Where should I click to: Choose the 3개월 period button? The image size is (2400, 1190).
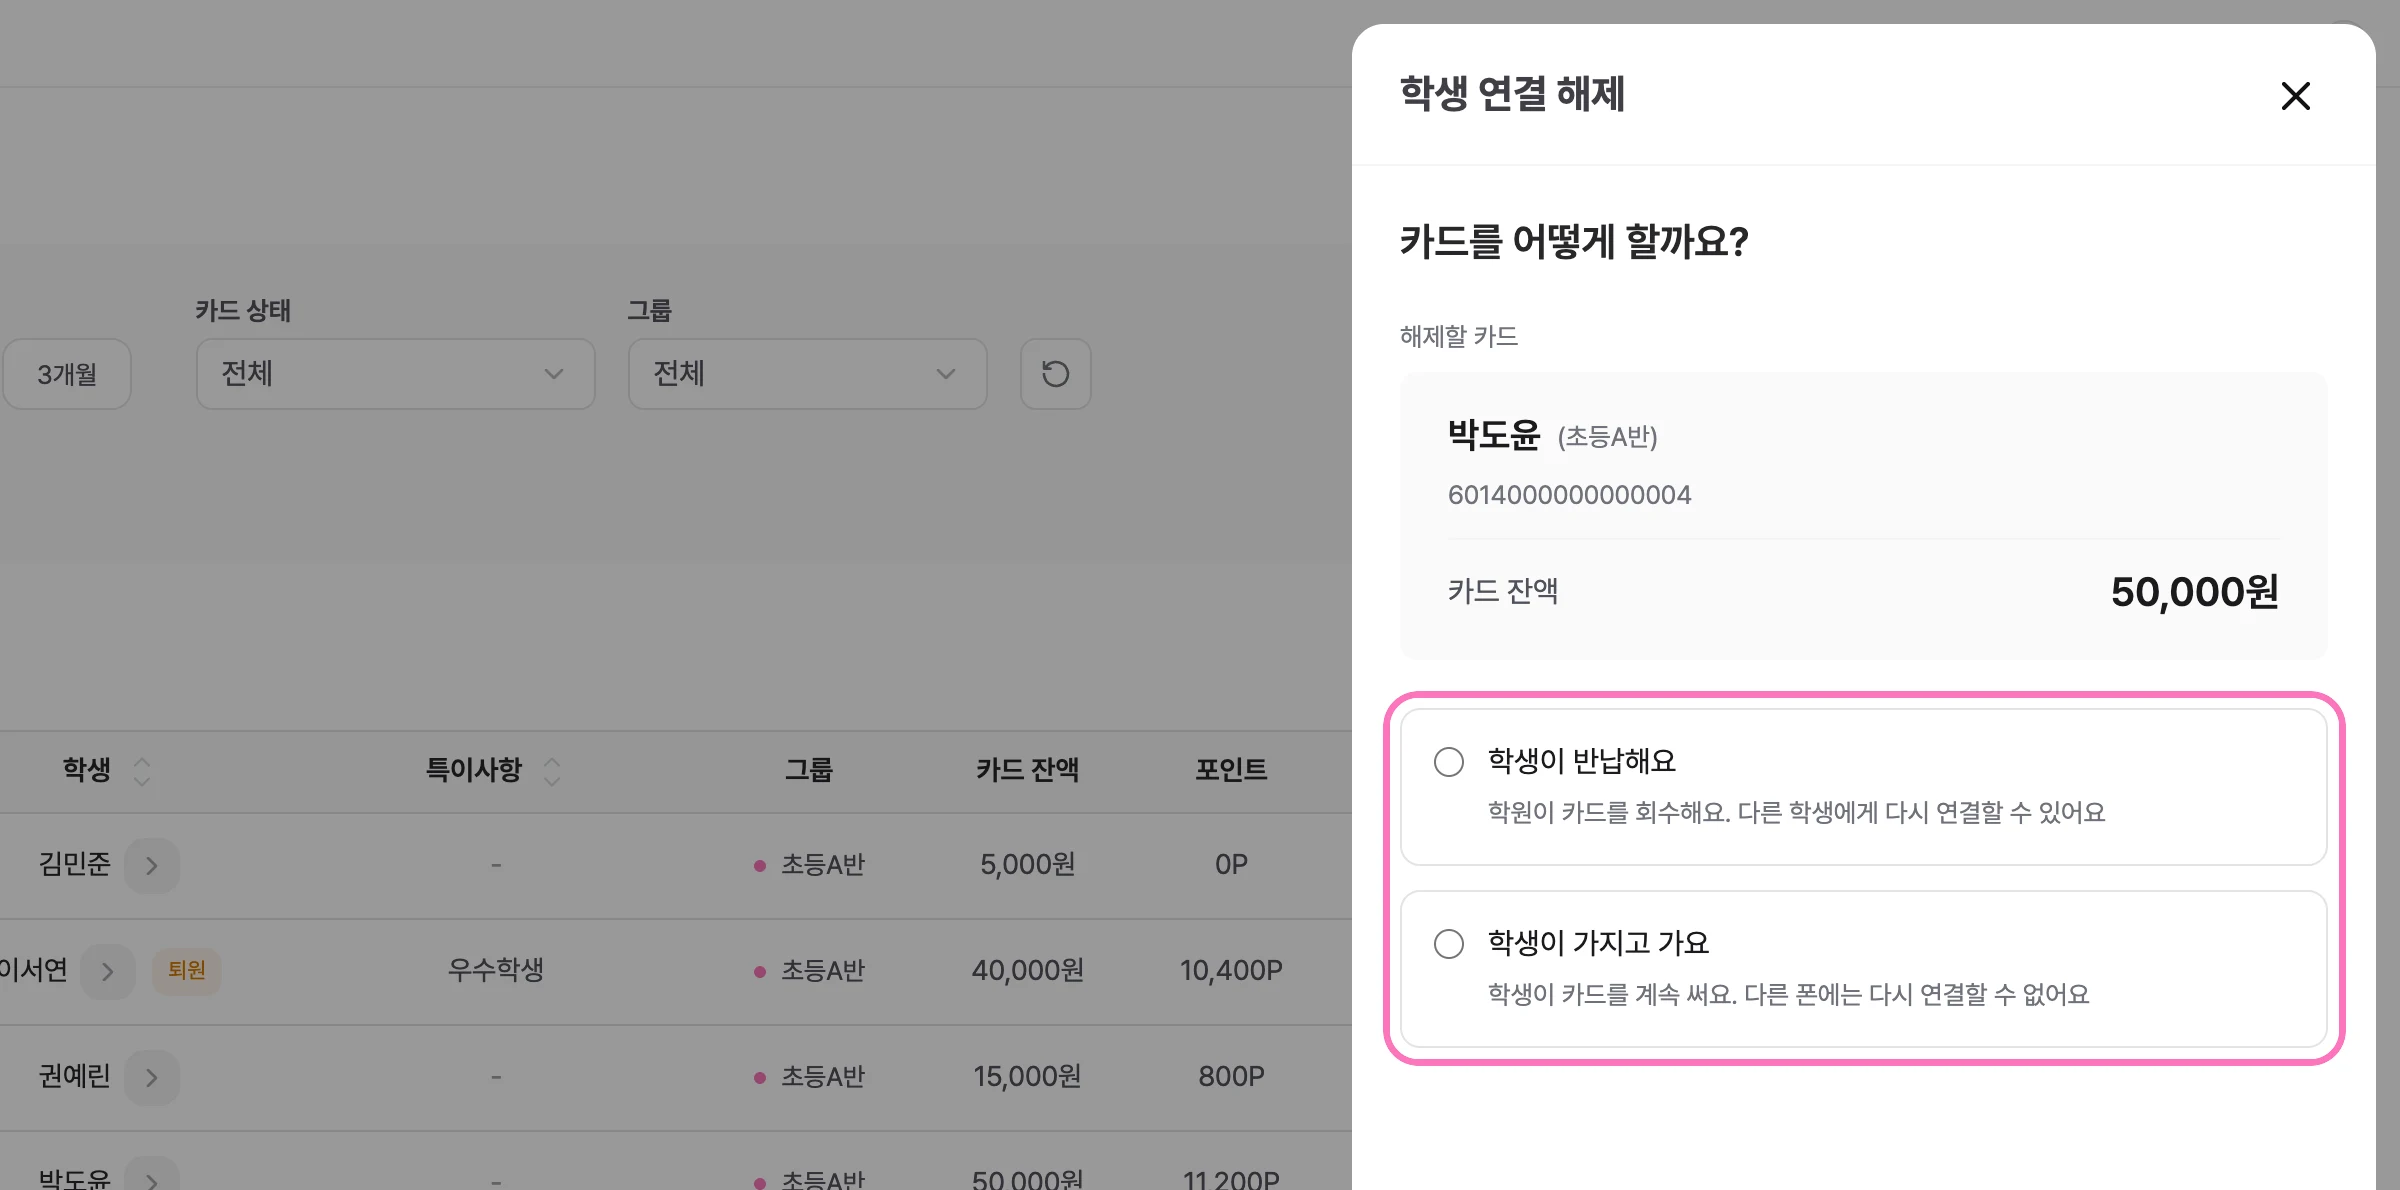(x=67, y=374)
